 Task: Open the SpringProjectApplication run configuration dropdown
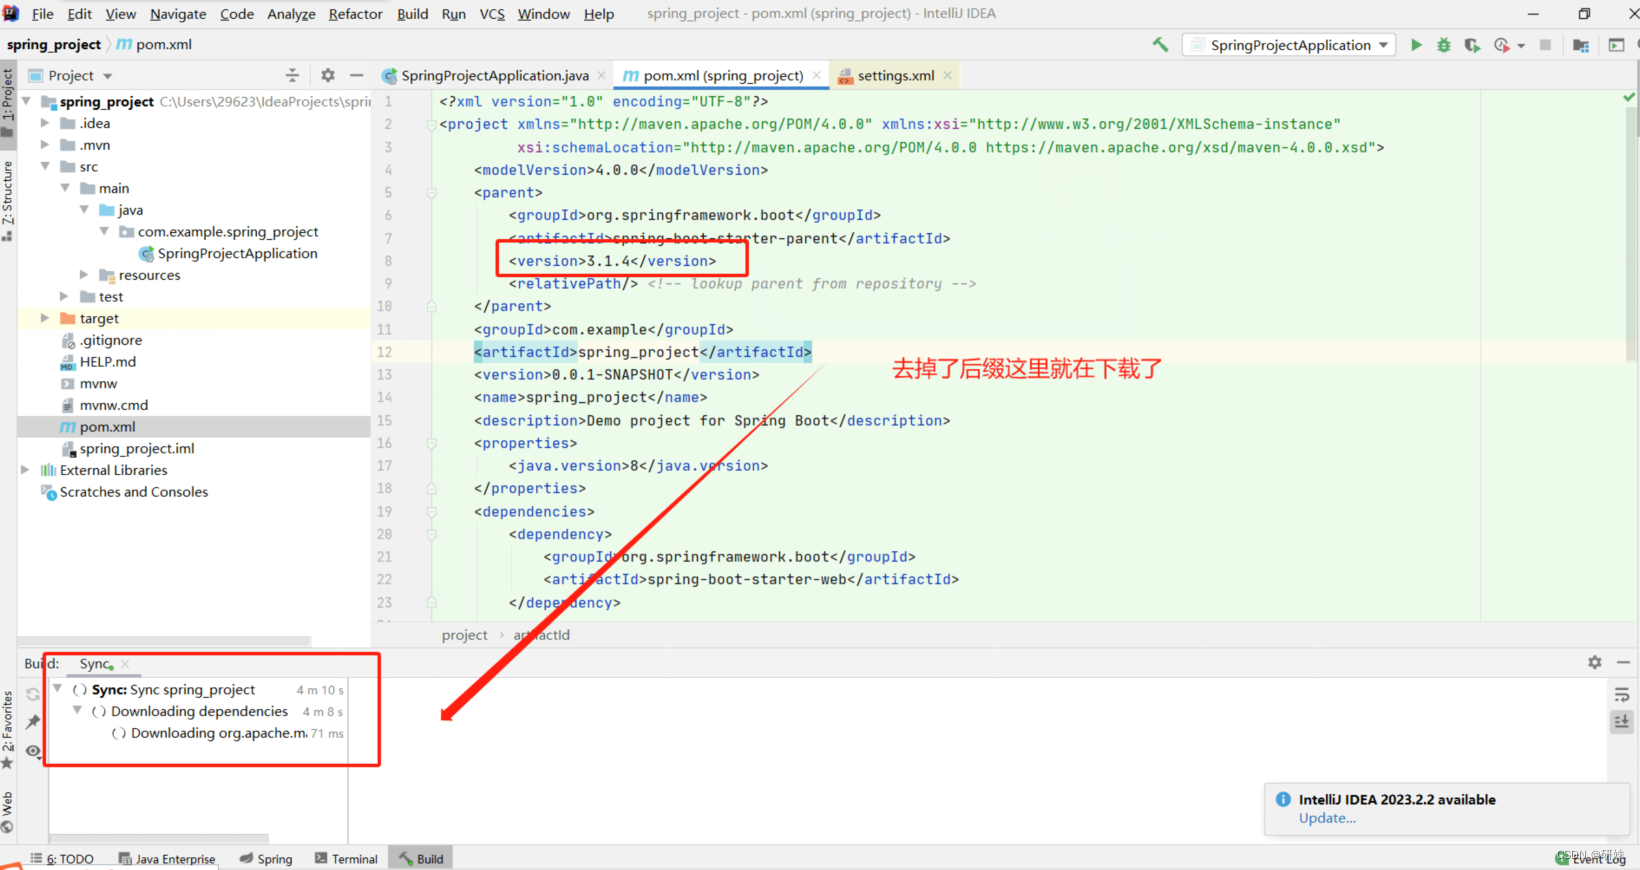(1290, 45)
